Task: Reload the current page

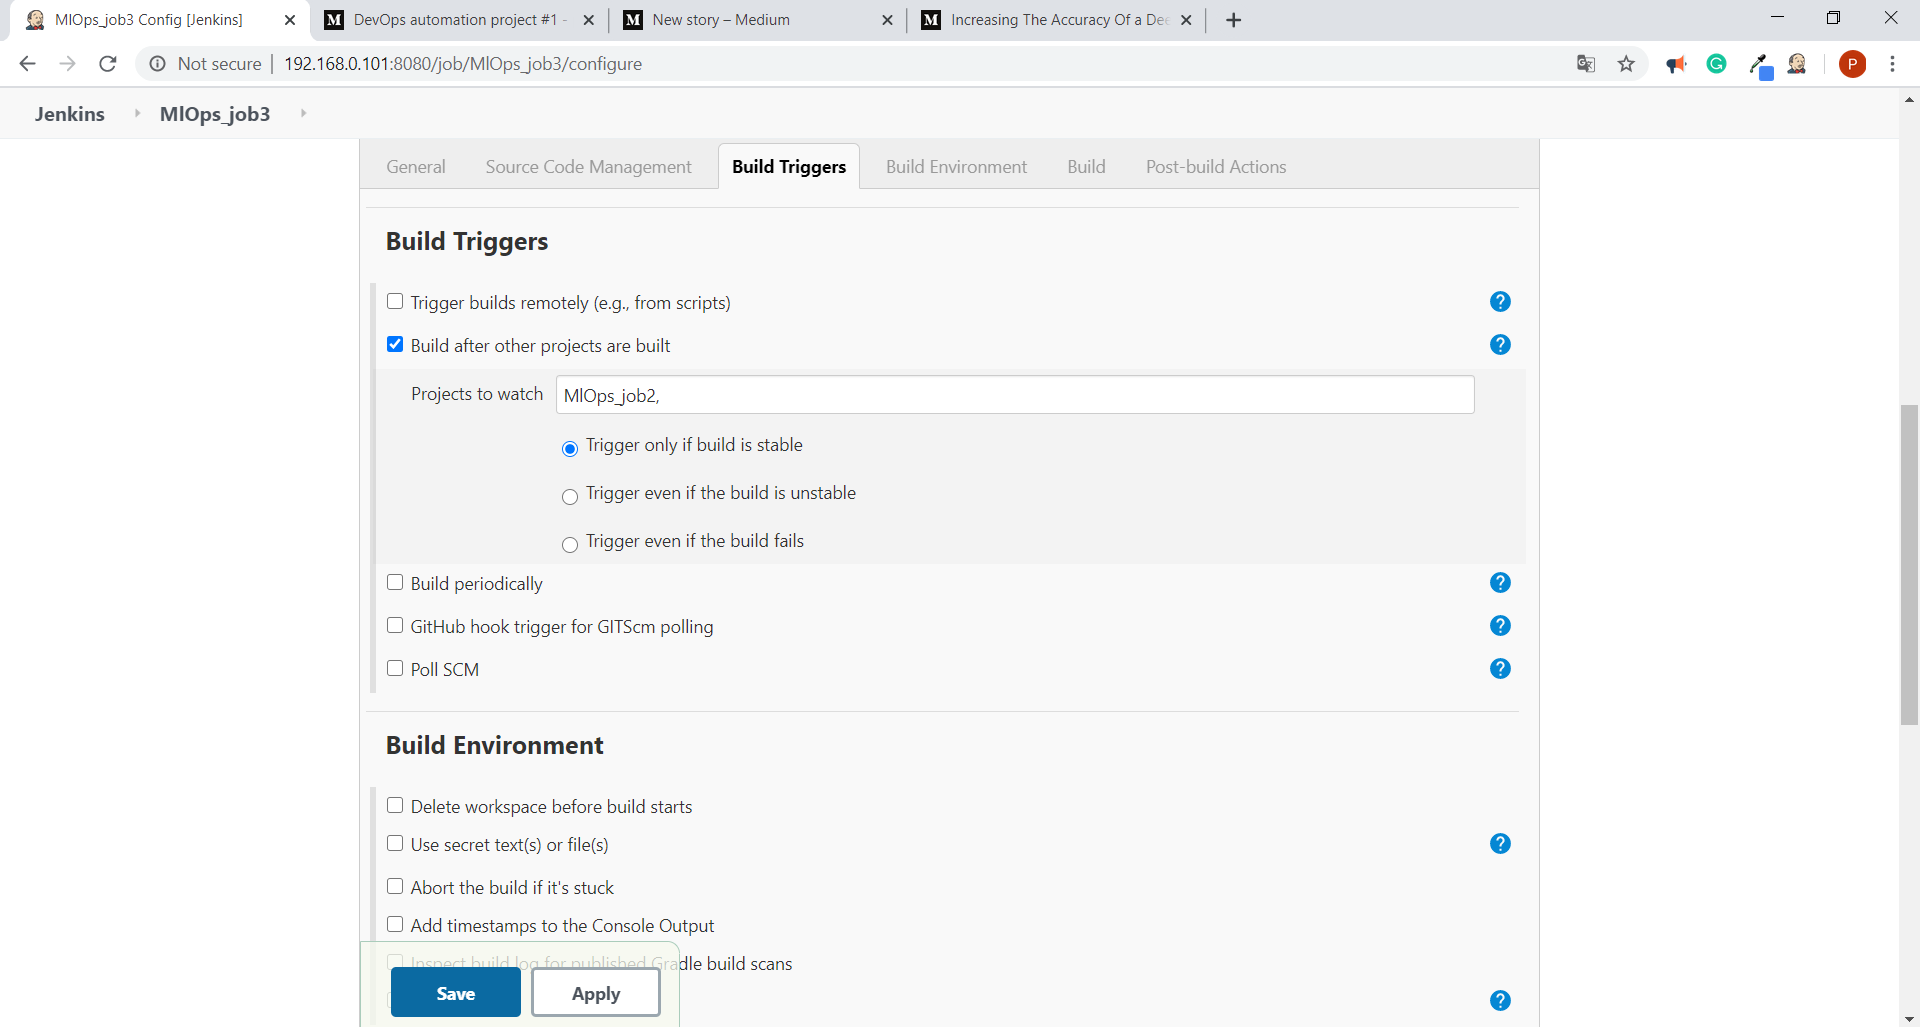Action: coord(108,64)
